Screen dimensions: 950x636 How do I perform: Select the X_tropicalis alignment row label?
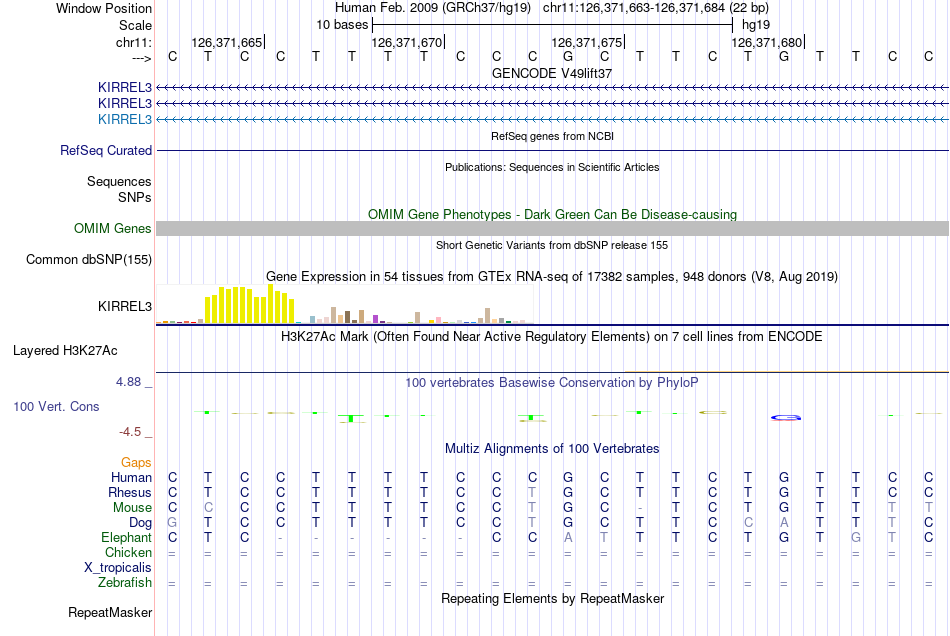(x=118, y=568)
